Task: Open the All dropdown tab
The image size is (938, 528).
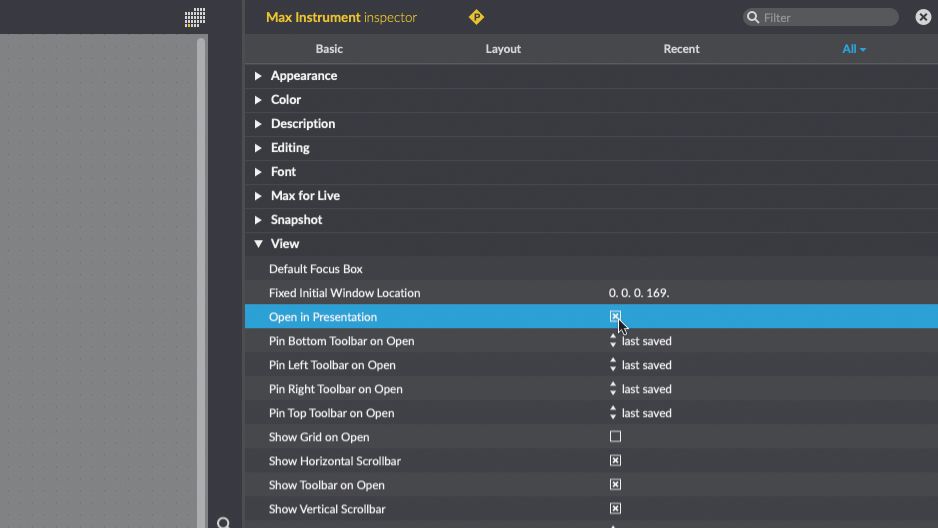Action: (853, 49)
